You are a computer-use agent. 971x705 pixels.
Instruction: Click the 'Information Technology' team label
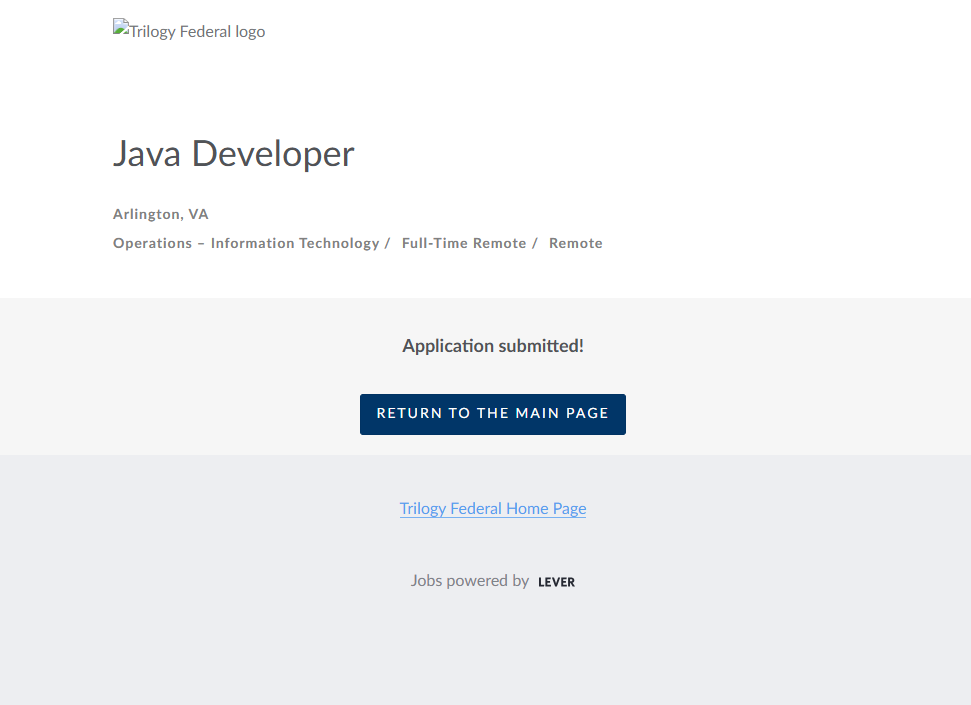[x=294, y=243]
